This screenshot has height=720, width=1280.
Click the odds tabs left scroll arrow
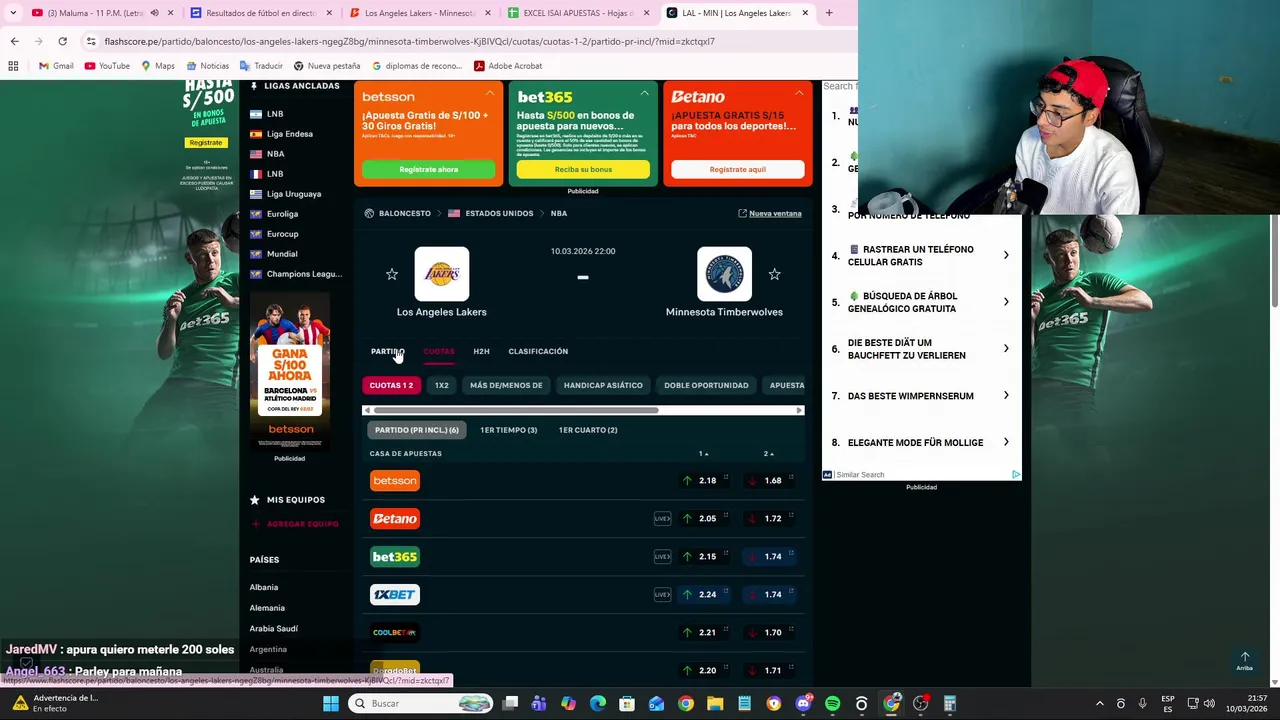click(367, 410)
